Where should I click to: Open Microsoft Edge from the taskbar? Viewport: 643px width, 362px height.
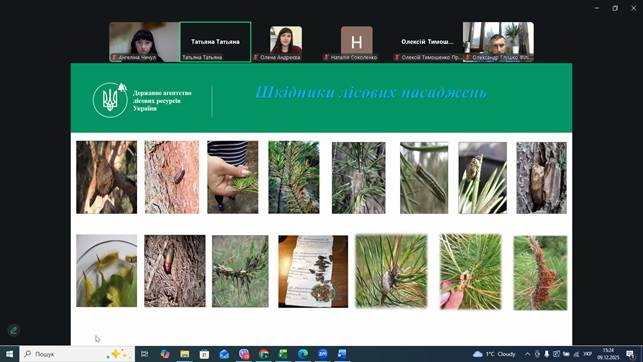click(303, 354)
